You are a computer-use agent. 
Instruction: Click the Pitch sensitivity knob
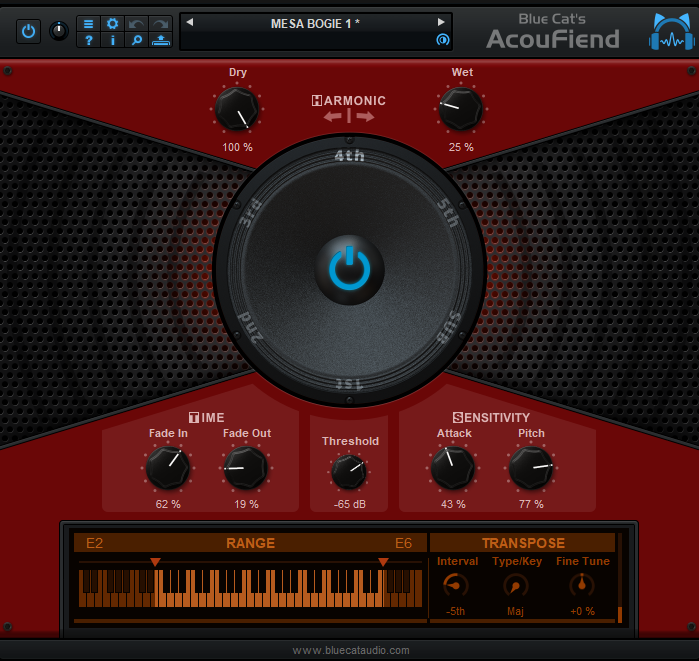coord(531,468)
